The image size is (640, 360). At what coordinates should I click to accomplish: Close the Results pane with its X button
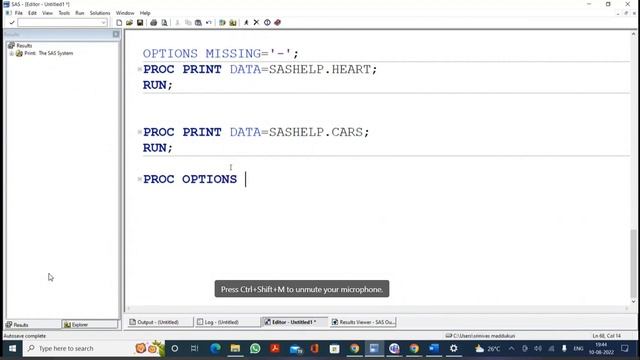coord(116,34)
